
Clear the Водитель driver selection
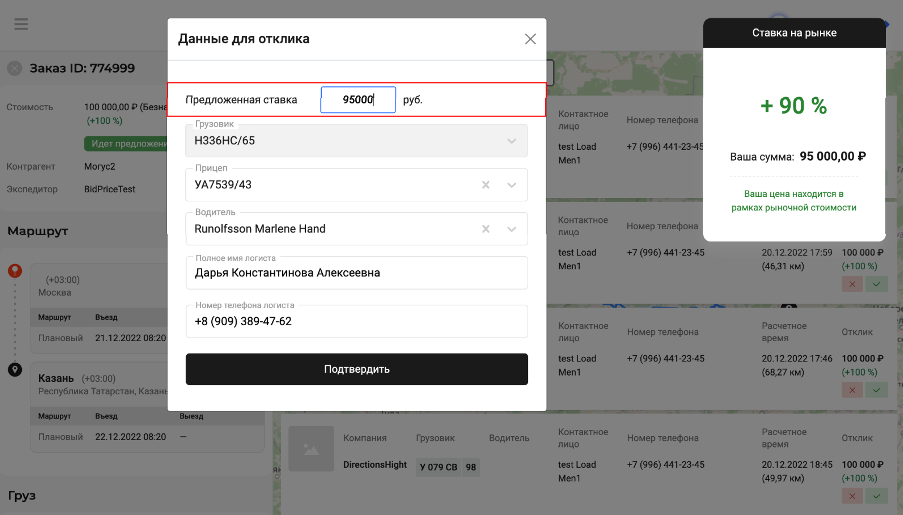[x=485, y=229]
